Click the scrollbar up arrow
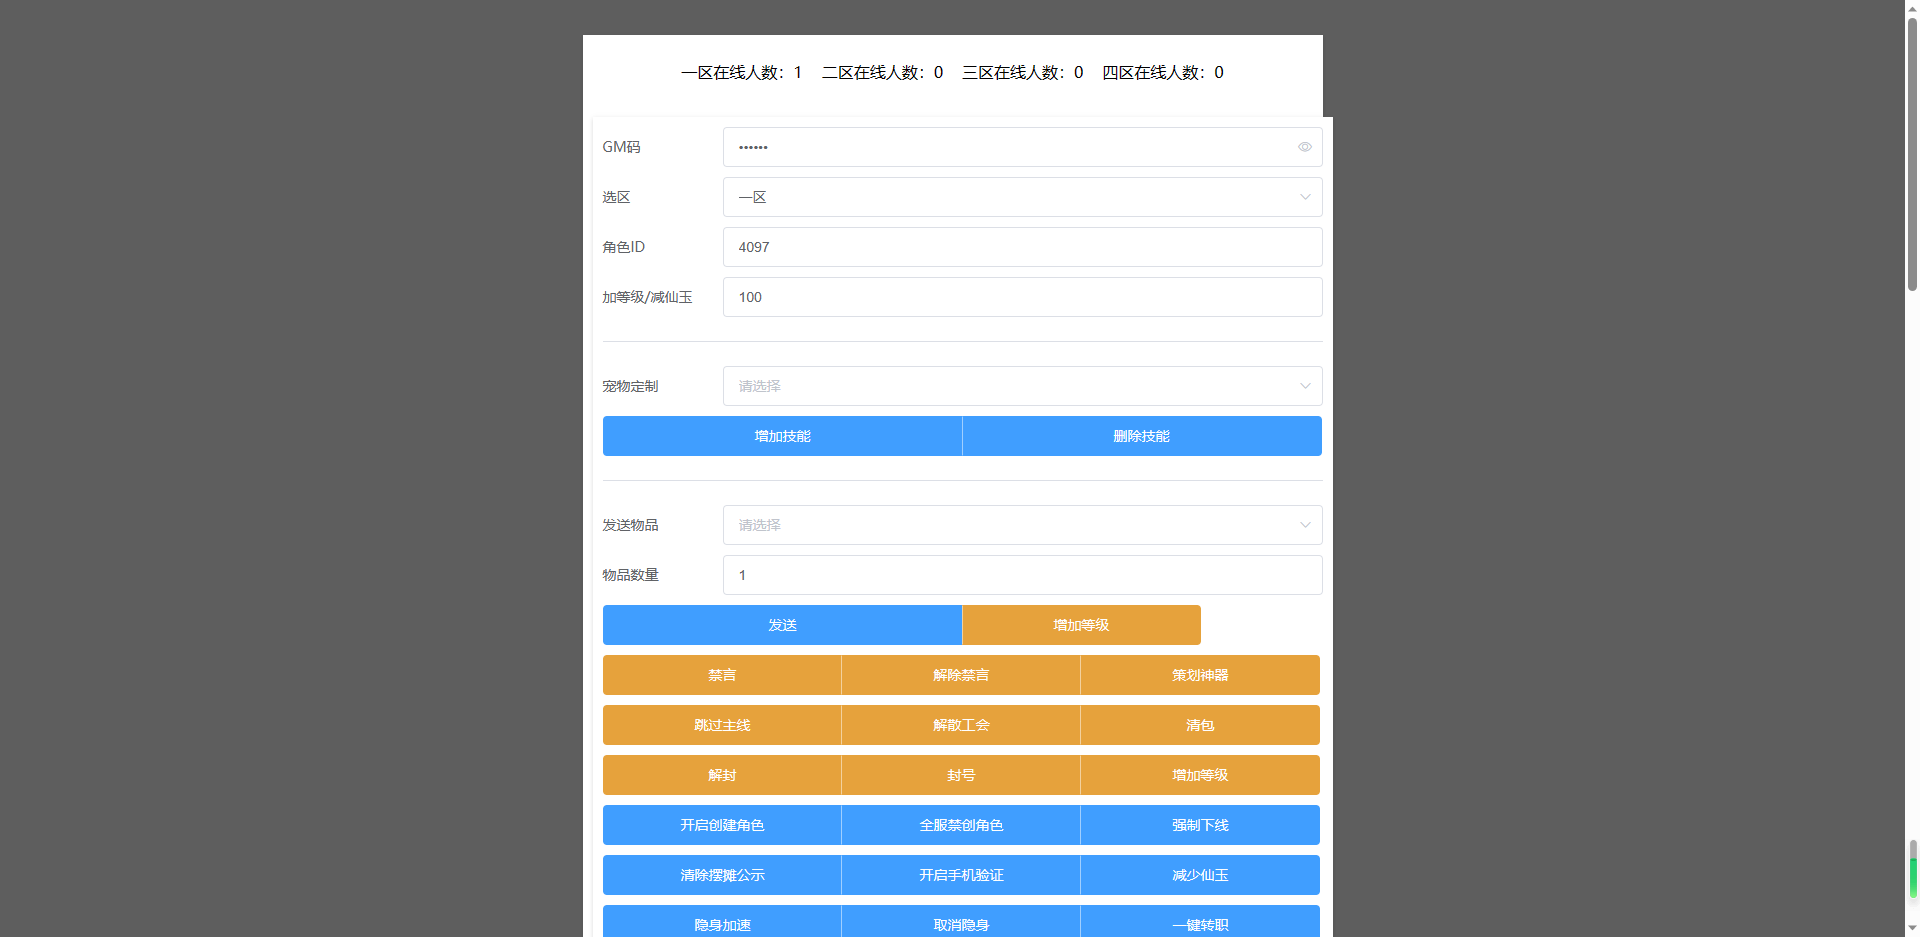 pos(1912,7)
